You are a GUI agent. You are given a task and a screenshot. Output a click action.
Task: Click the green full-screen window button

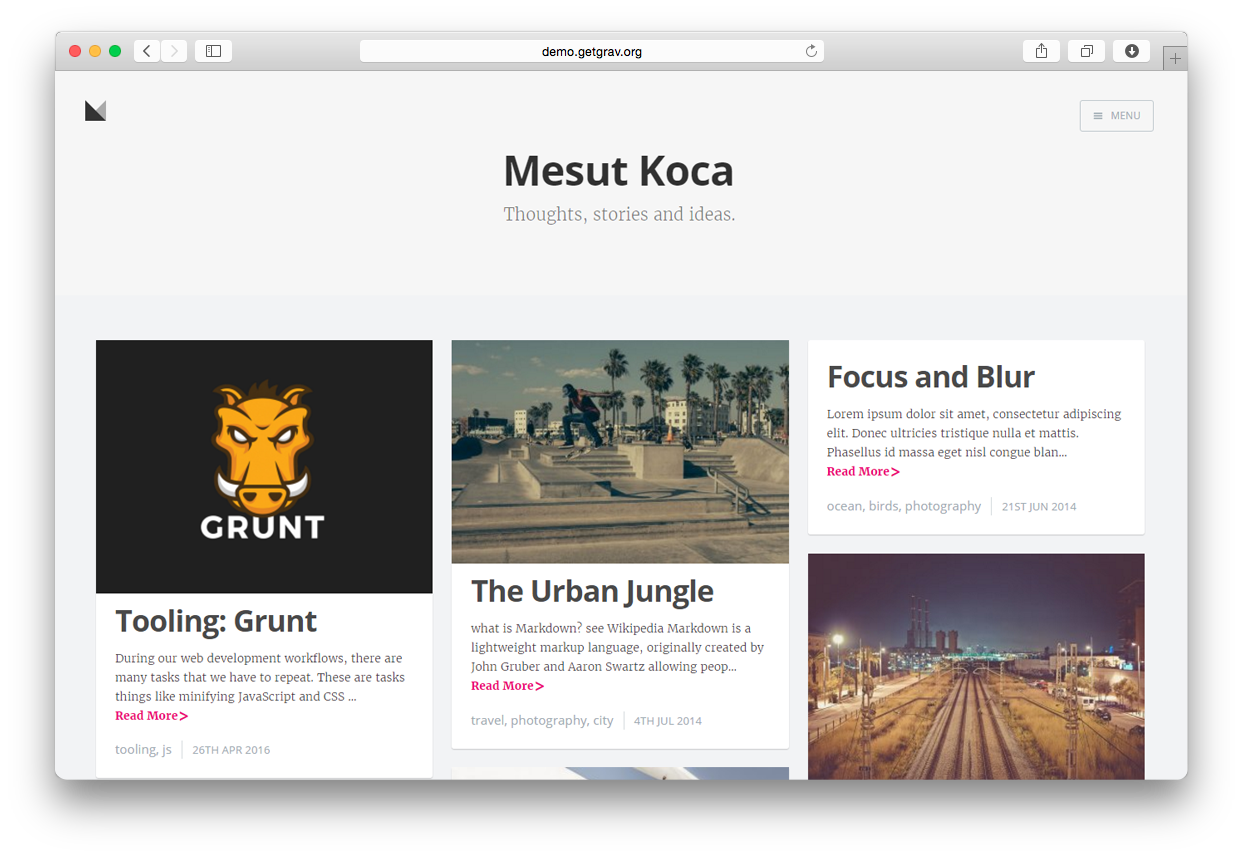coord(115,51)
